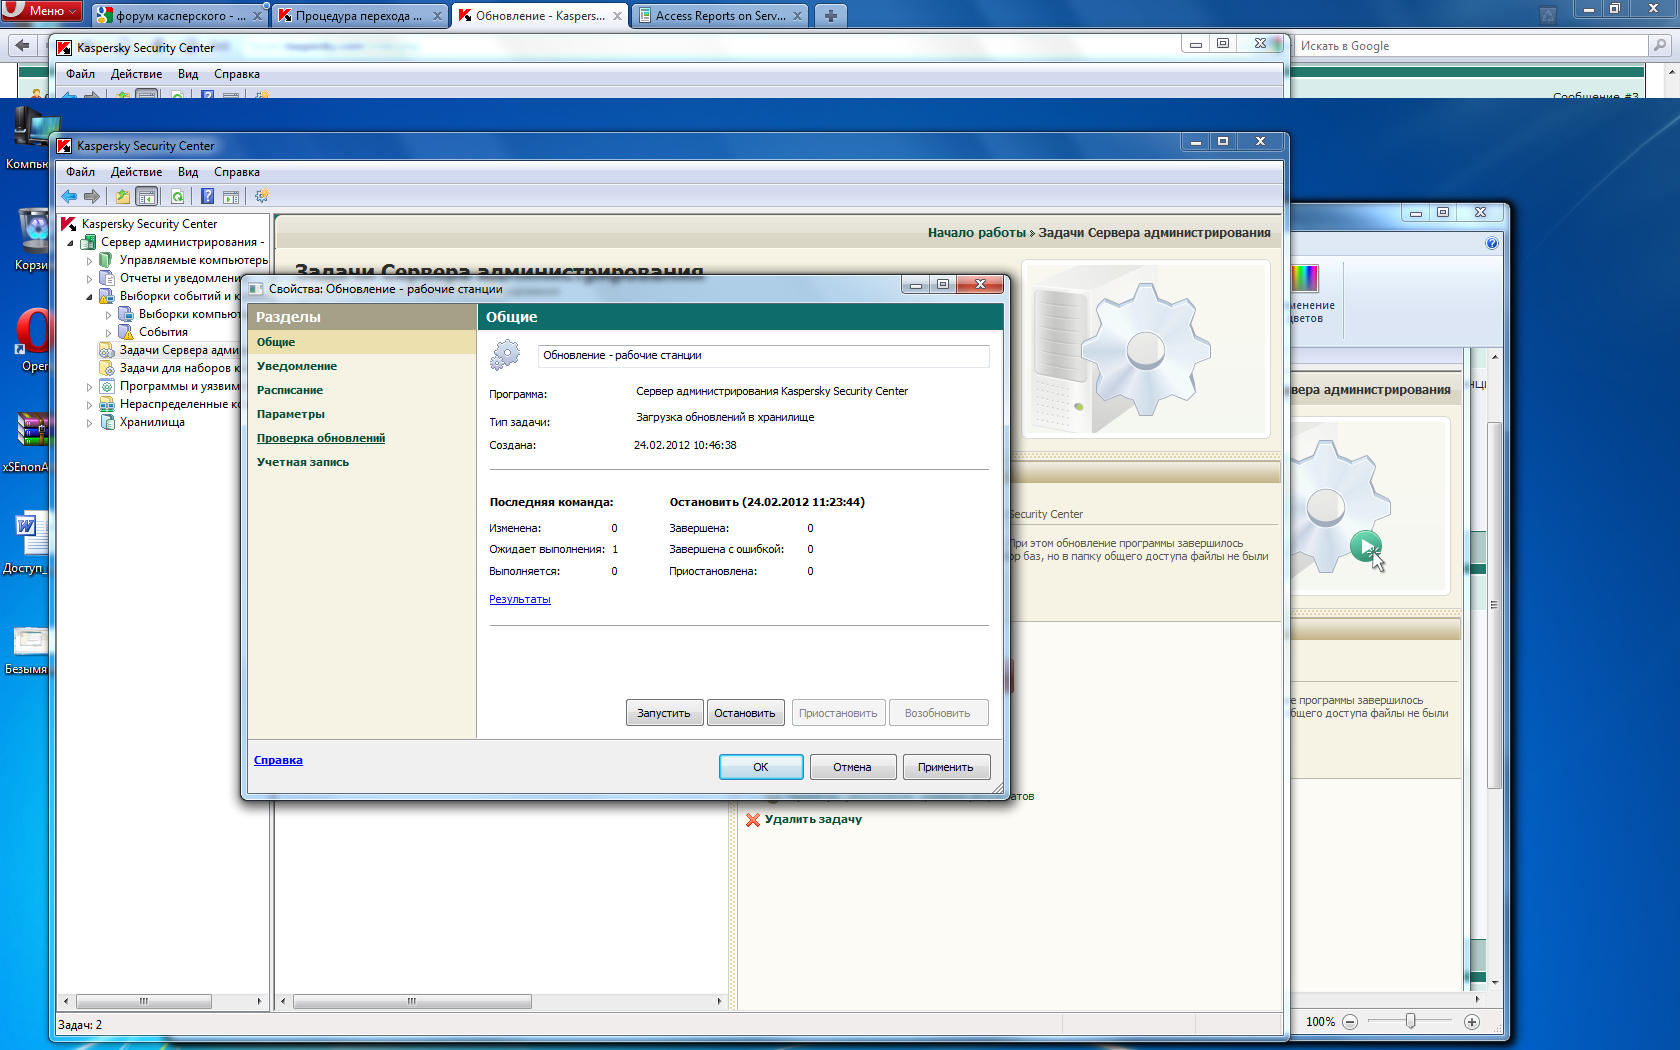Click the color spectrum Изменение цветов icon

(1305, 277)
